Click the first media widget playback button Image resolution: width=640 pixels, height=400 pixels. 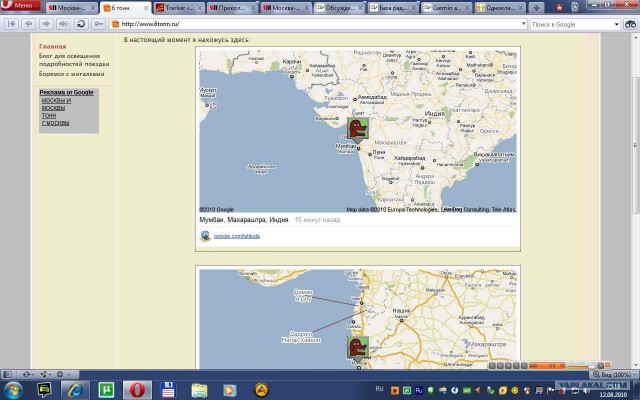pyautogui.click(x=492, y=366)
